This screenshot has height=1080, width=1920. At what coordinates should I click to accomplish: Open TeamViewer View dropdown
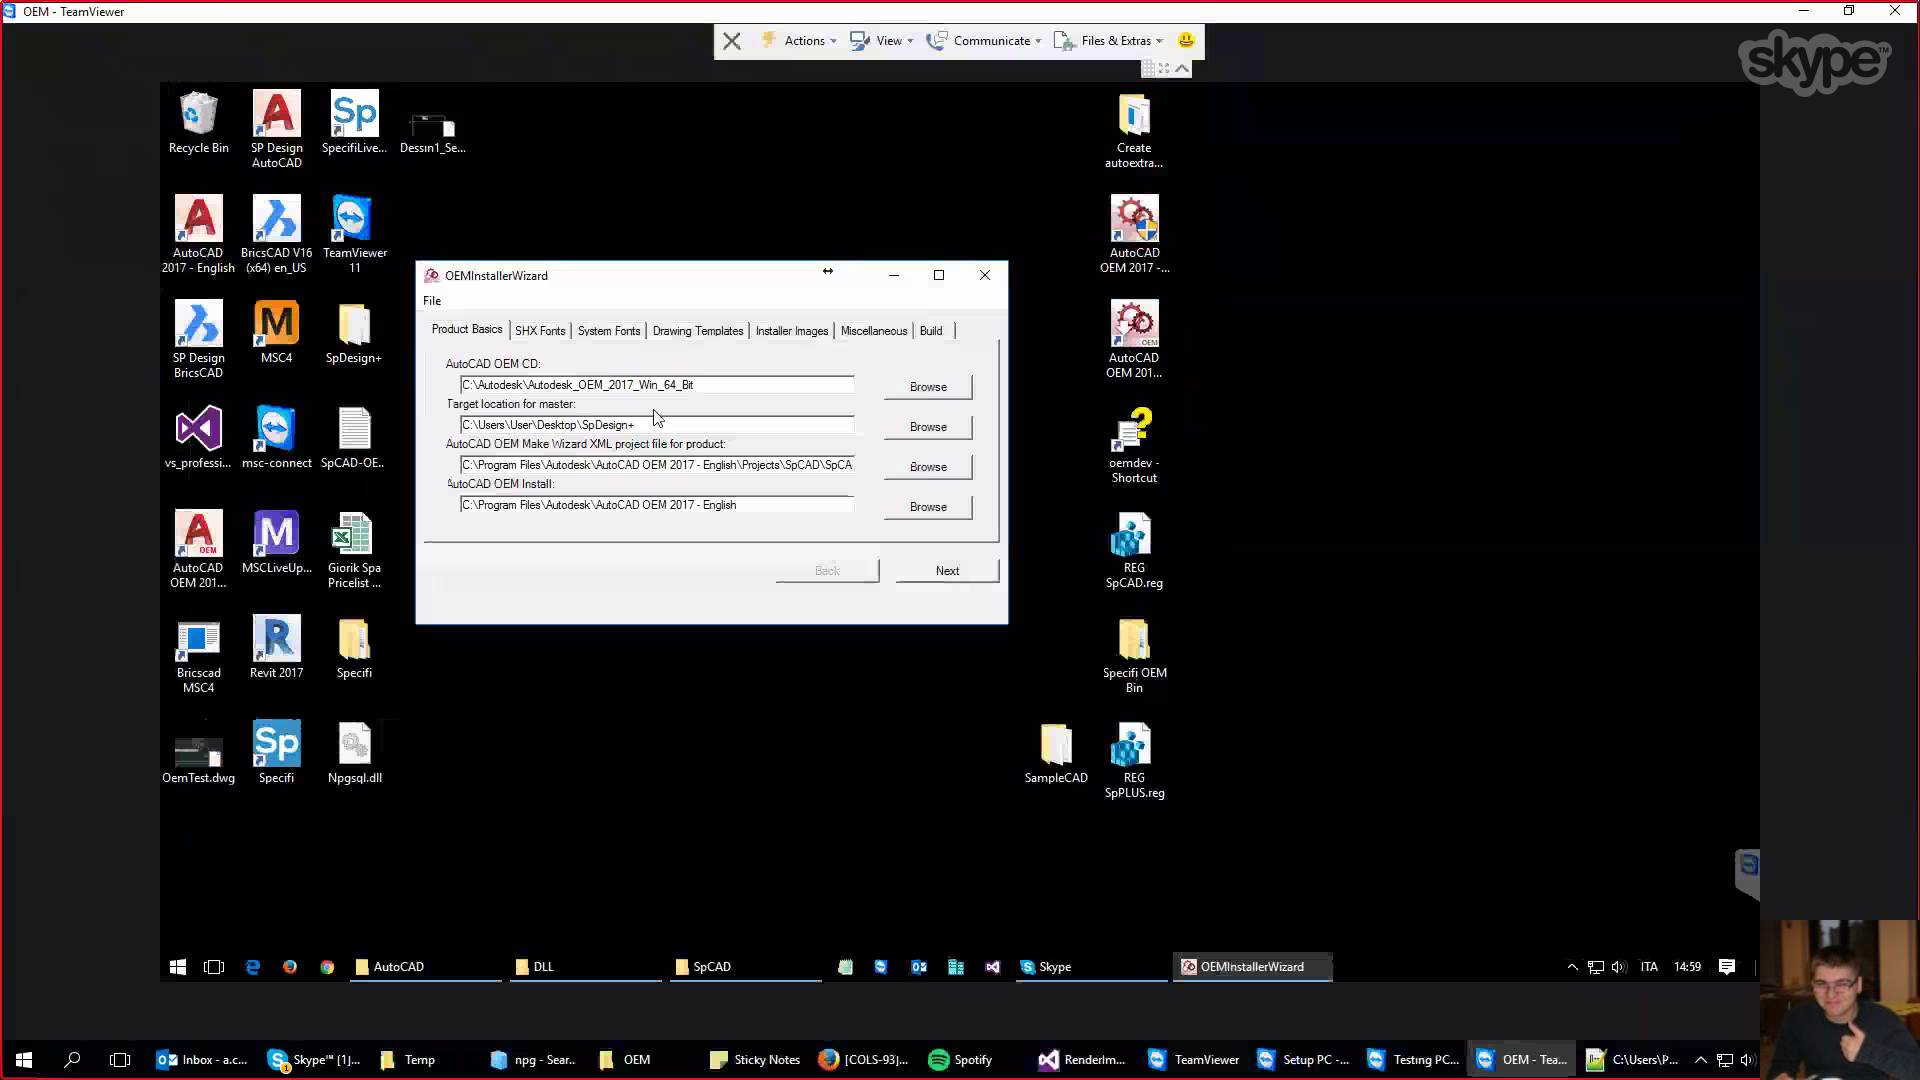point(882,41)
